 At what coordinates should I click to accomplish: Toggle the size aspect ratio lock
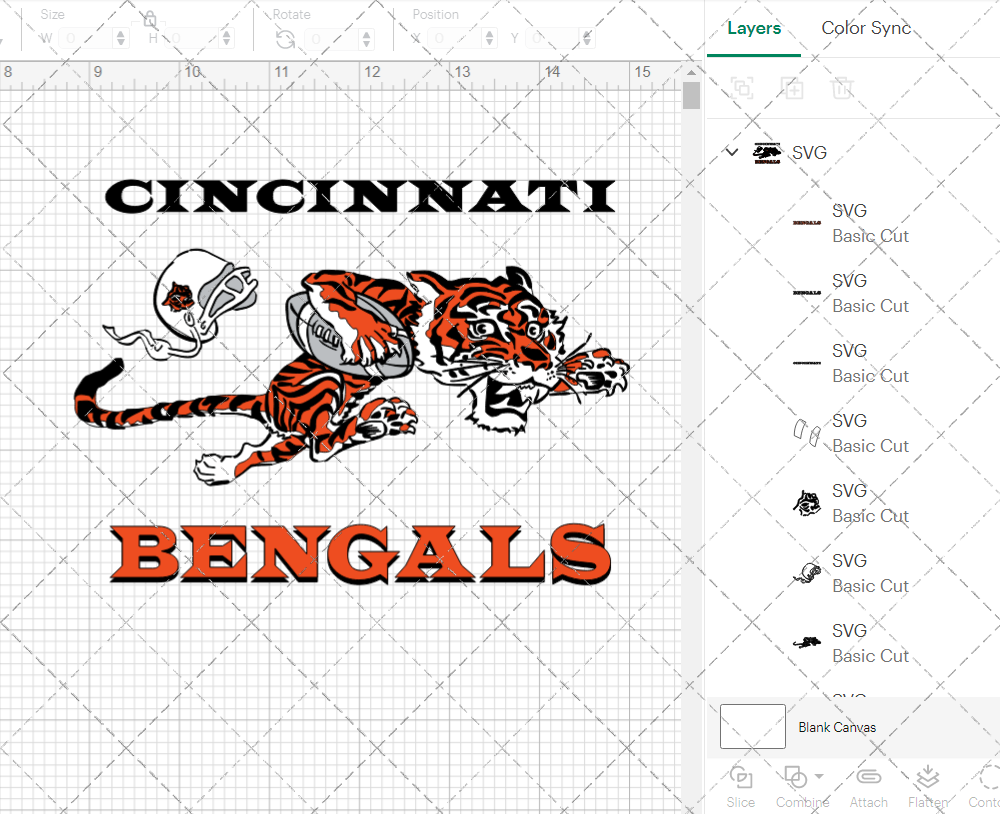coord(149,20)
